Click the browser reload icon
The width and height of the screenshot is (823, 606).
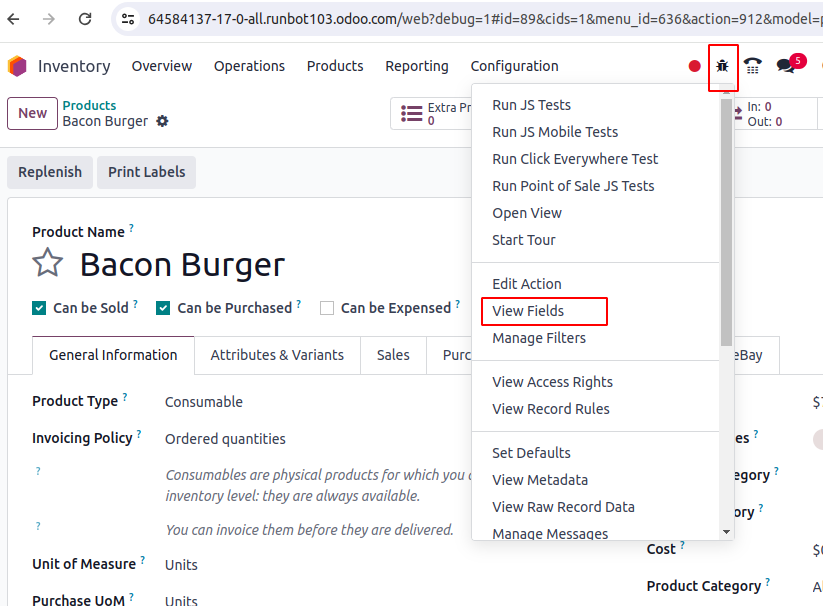[x=85, y=19]
